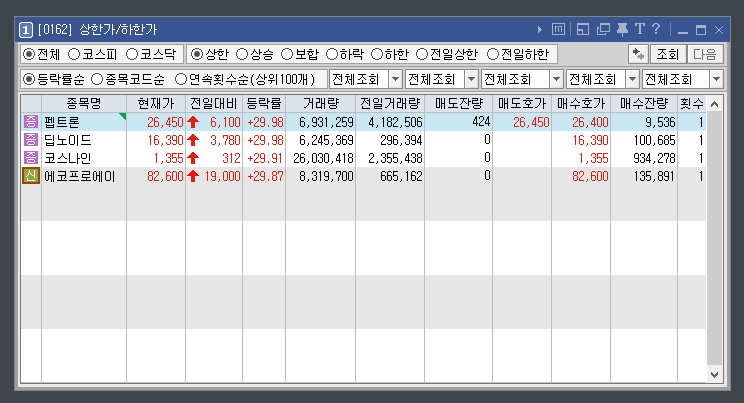Click the +29.87 change rate cell
Screen dimensions: 744x403
click(265, 177)
